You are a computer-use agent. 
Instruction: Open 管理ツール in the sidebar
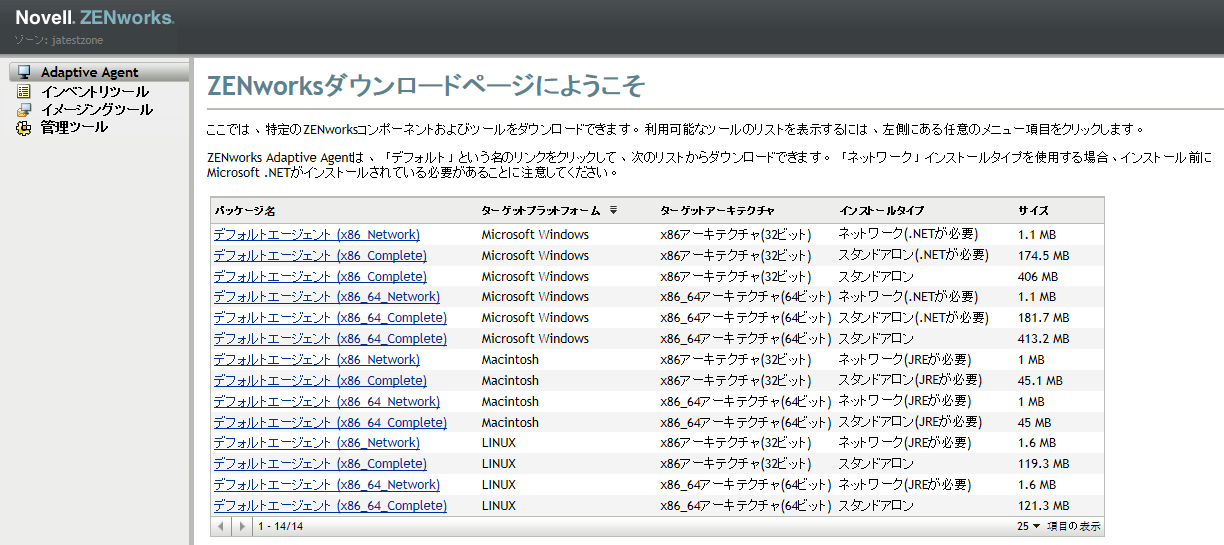click(74, 127)
